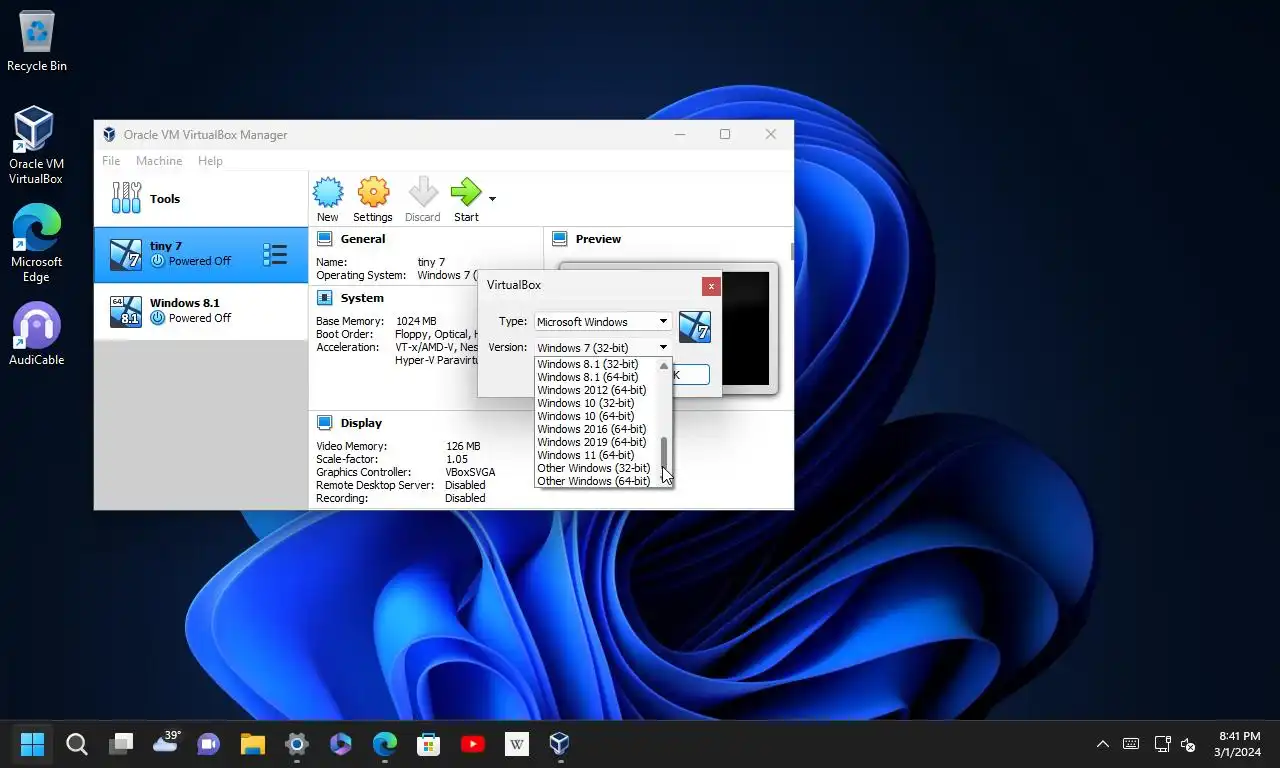
Task: Open the Chat app on taskbar
Action: 209,744
